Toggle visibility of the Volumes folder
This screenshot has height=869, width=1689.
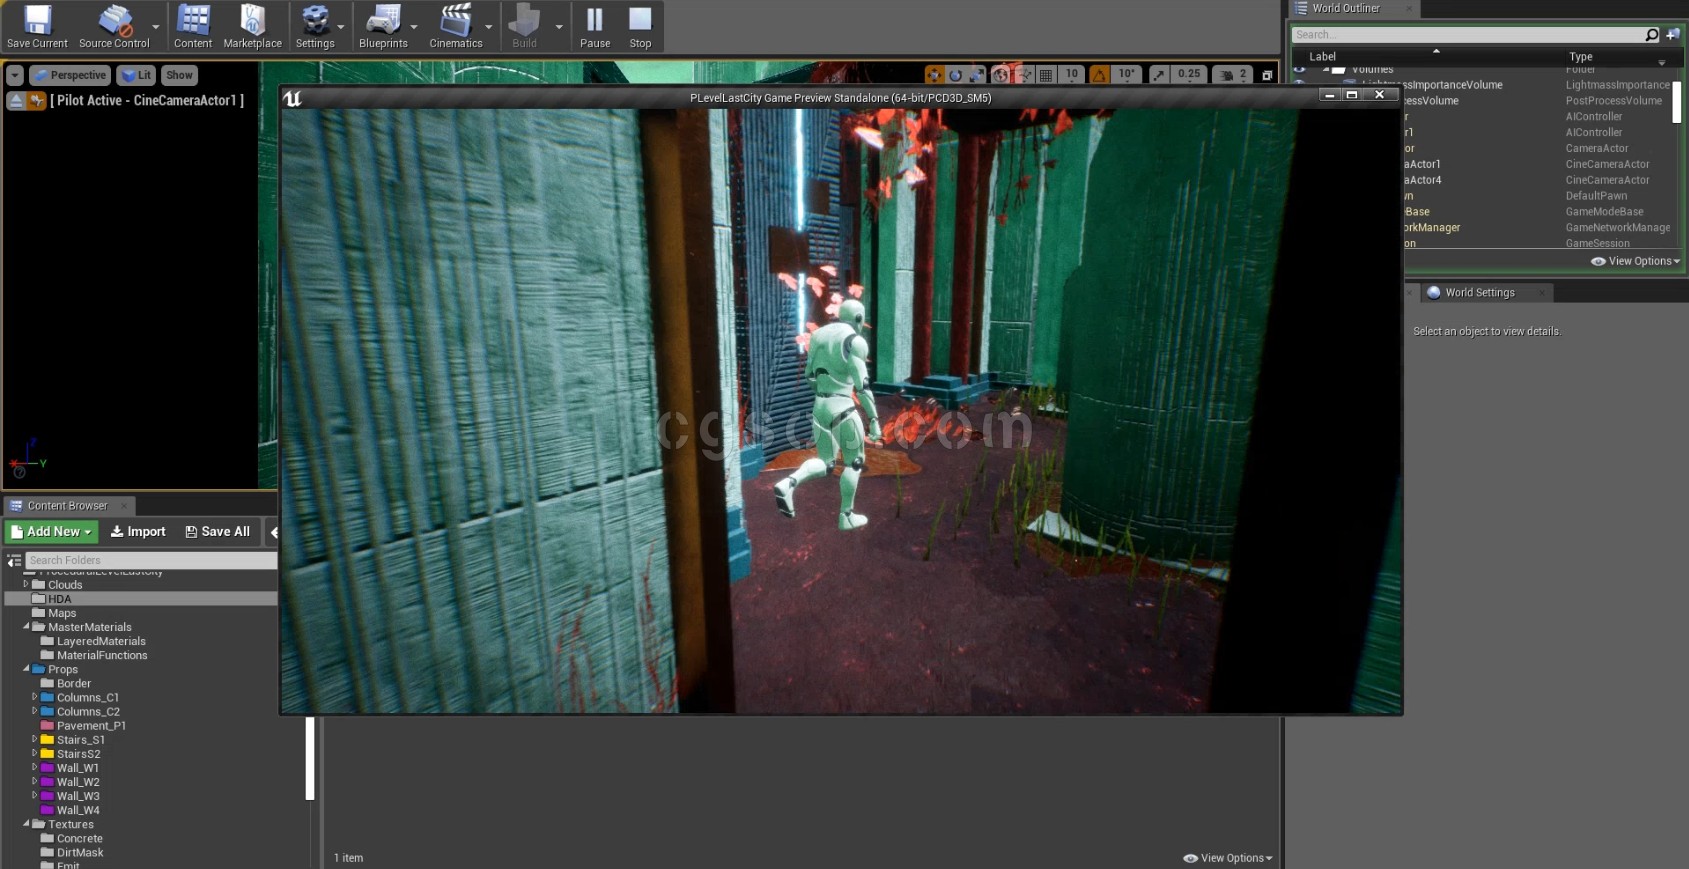1300,69
